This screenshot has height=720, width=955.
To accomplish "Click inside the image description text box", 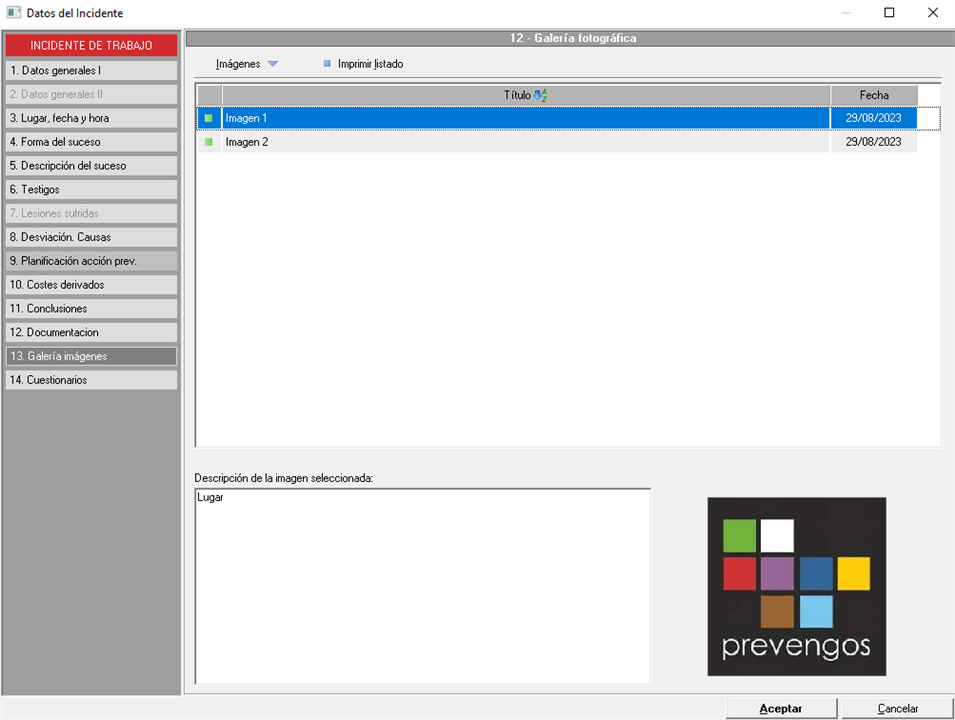I will coord(422,585).
